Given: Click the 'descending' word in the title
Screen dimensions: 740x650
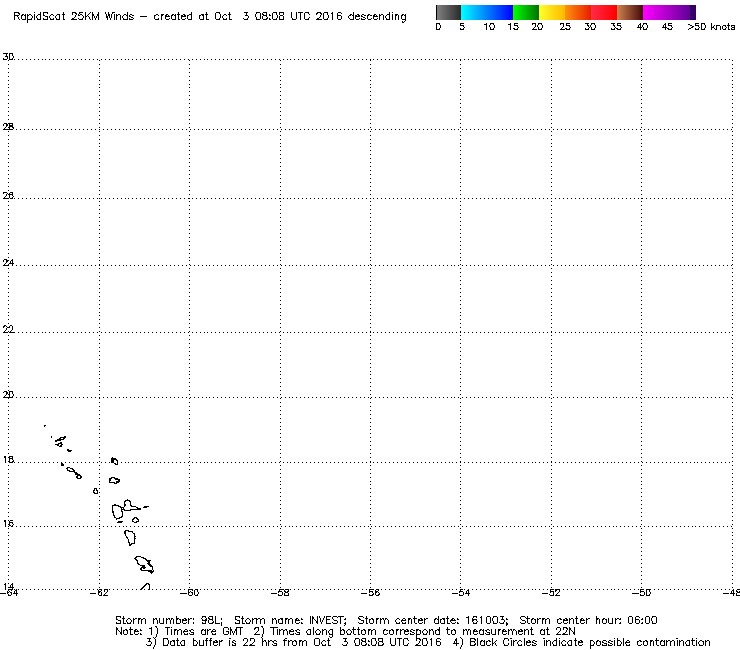Looking at the screenshot, I should pos(377,17).
